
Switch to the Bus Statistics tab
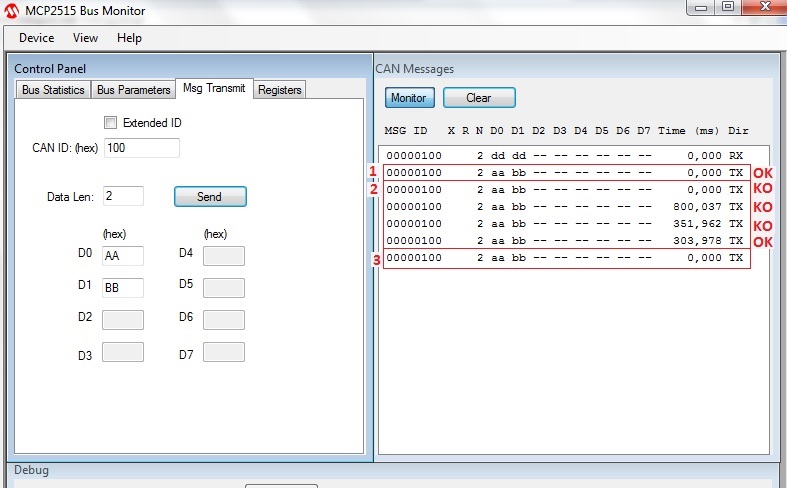click(x=53, y=90)
